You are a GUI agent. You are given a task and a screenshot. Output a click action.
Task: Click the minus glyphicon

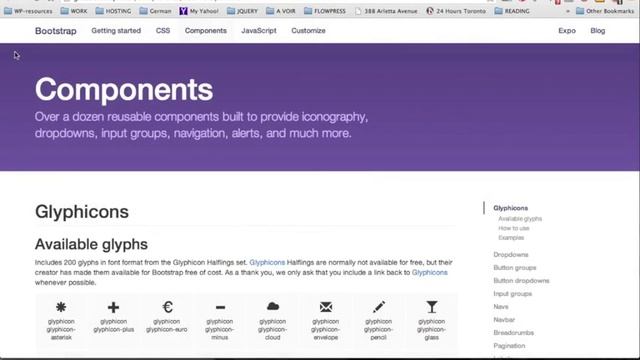coord(220,307)
